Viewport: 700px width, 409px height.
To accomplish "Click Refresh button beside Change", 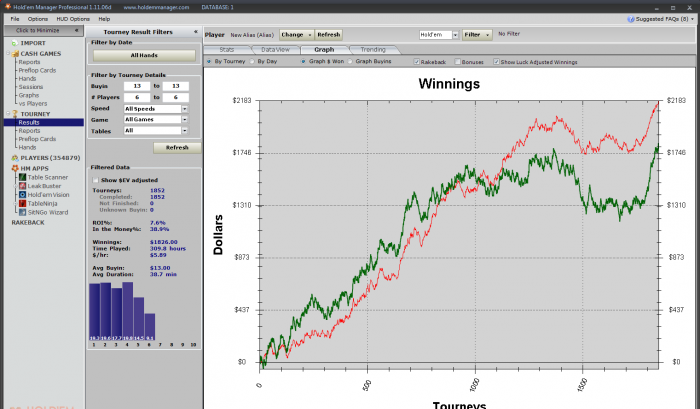I will [x=329, y=35].
